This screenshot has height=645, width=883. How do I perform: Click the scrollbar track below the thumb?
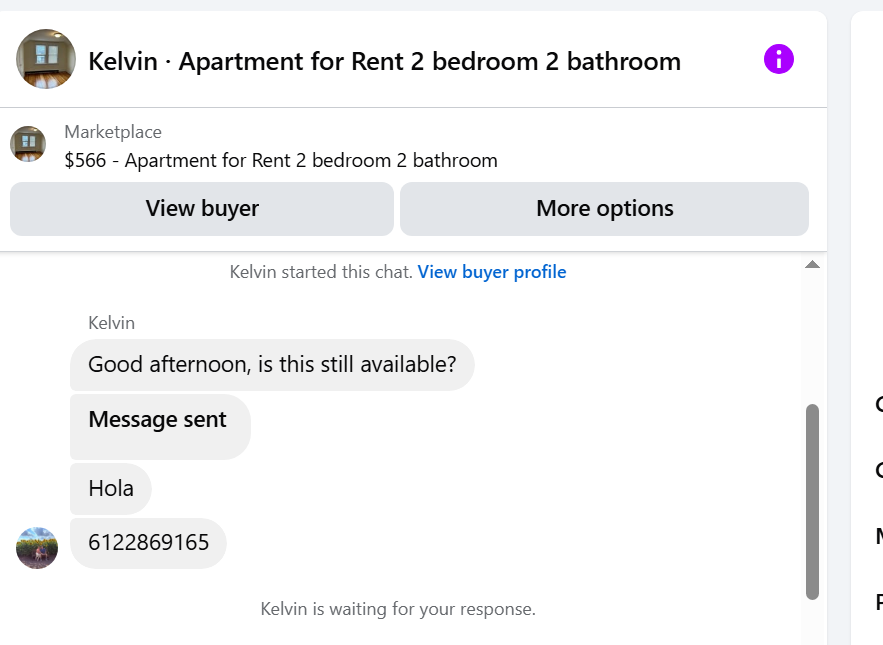pyautogui.click(x=812, y=620)
